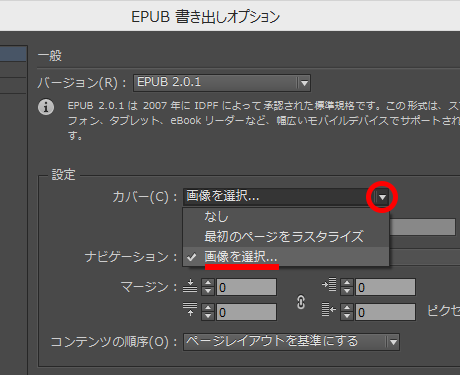Click the カバー dropdown arrow button
This screenshot has height=375, width=460.
point(382,197)
